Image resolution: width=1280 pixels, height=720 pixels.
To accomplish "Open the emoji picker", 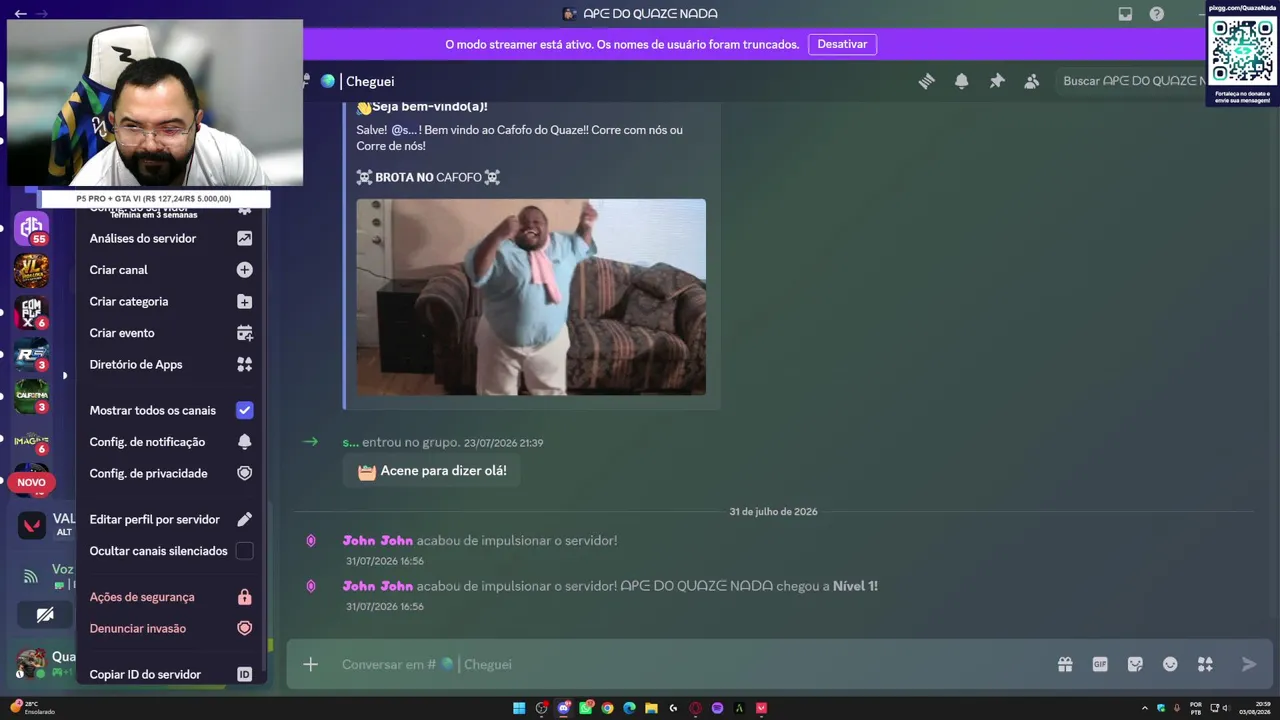I will click(1170, 664).
